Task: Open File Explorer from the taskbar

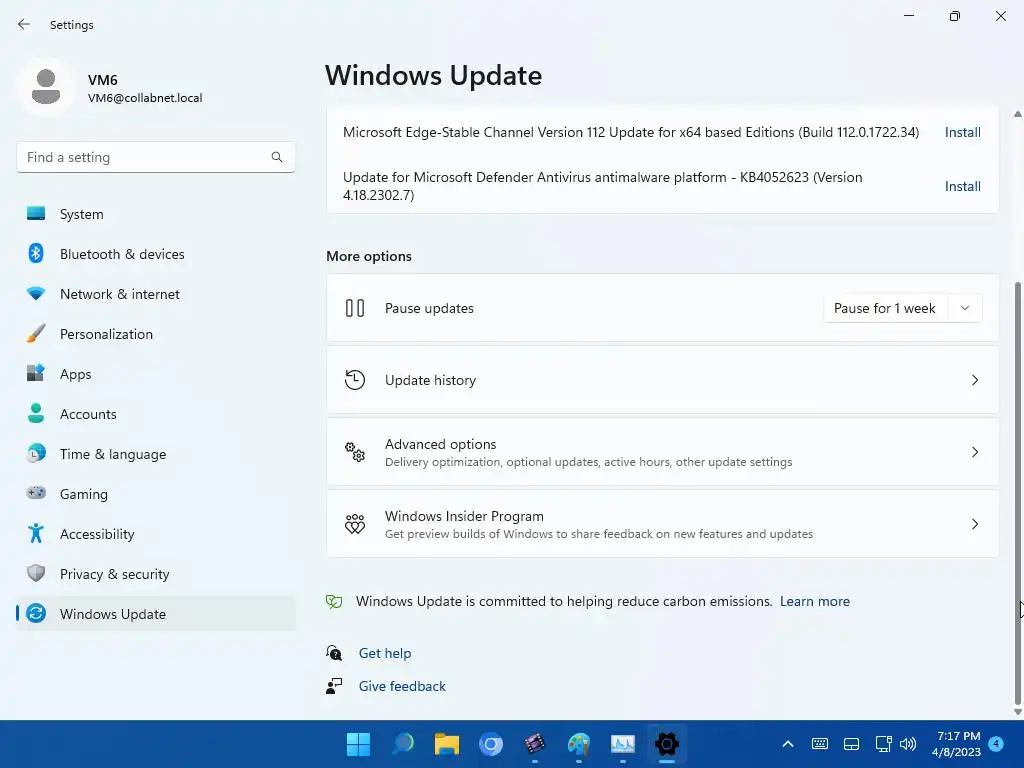Action: [447, 744]
